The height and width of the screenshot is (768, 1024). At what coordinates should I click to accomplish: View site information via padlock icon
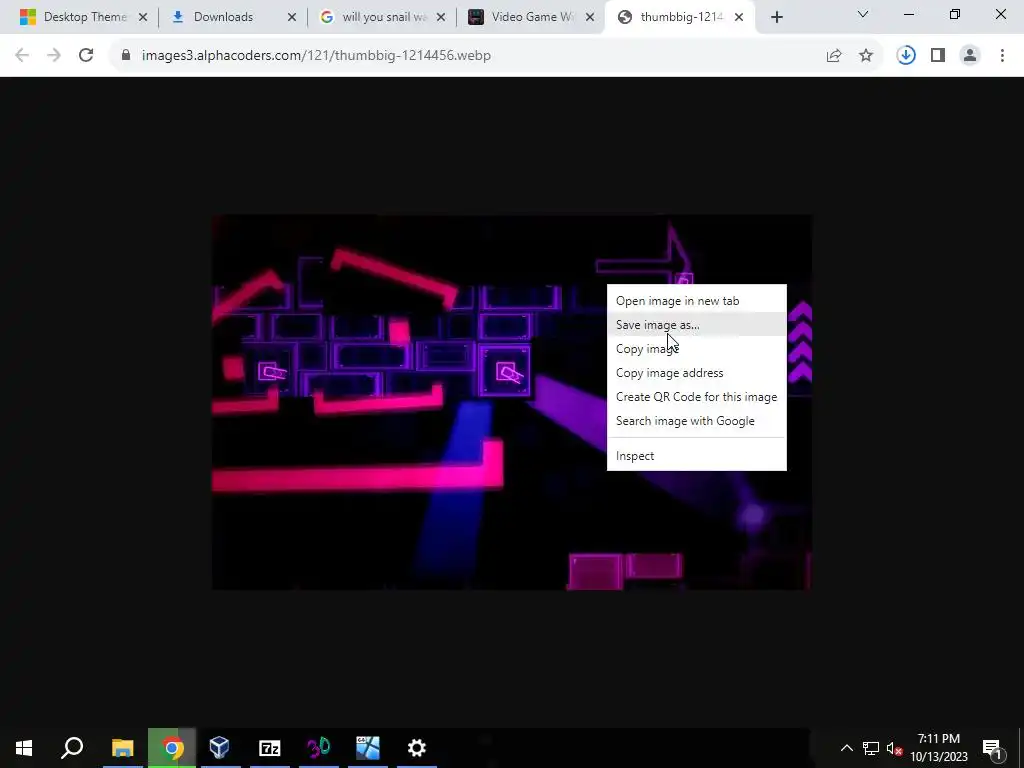[126, 56]
